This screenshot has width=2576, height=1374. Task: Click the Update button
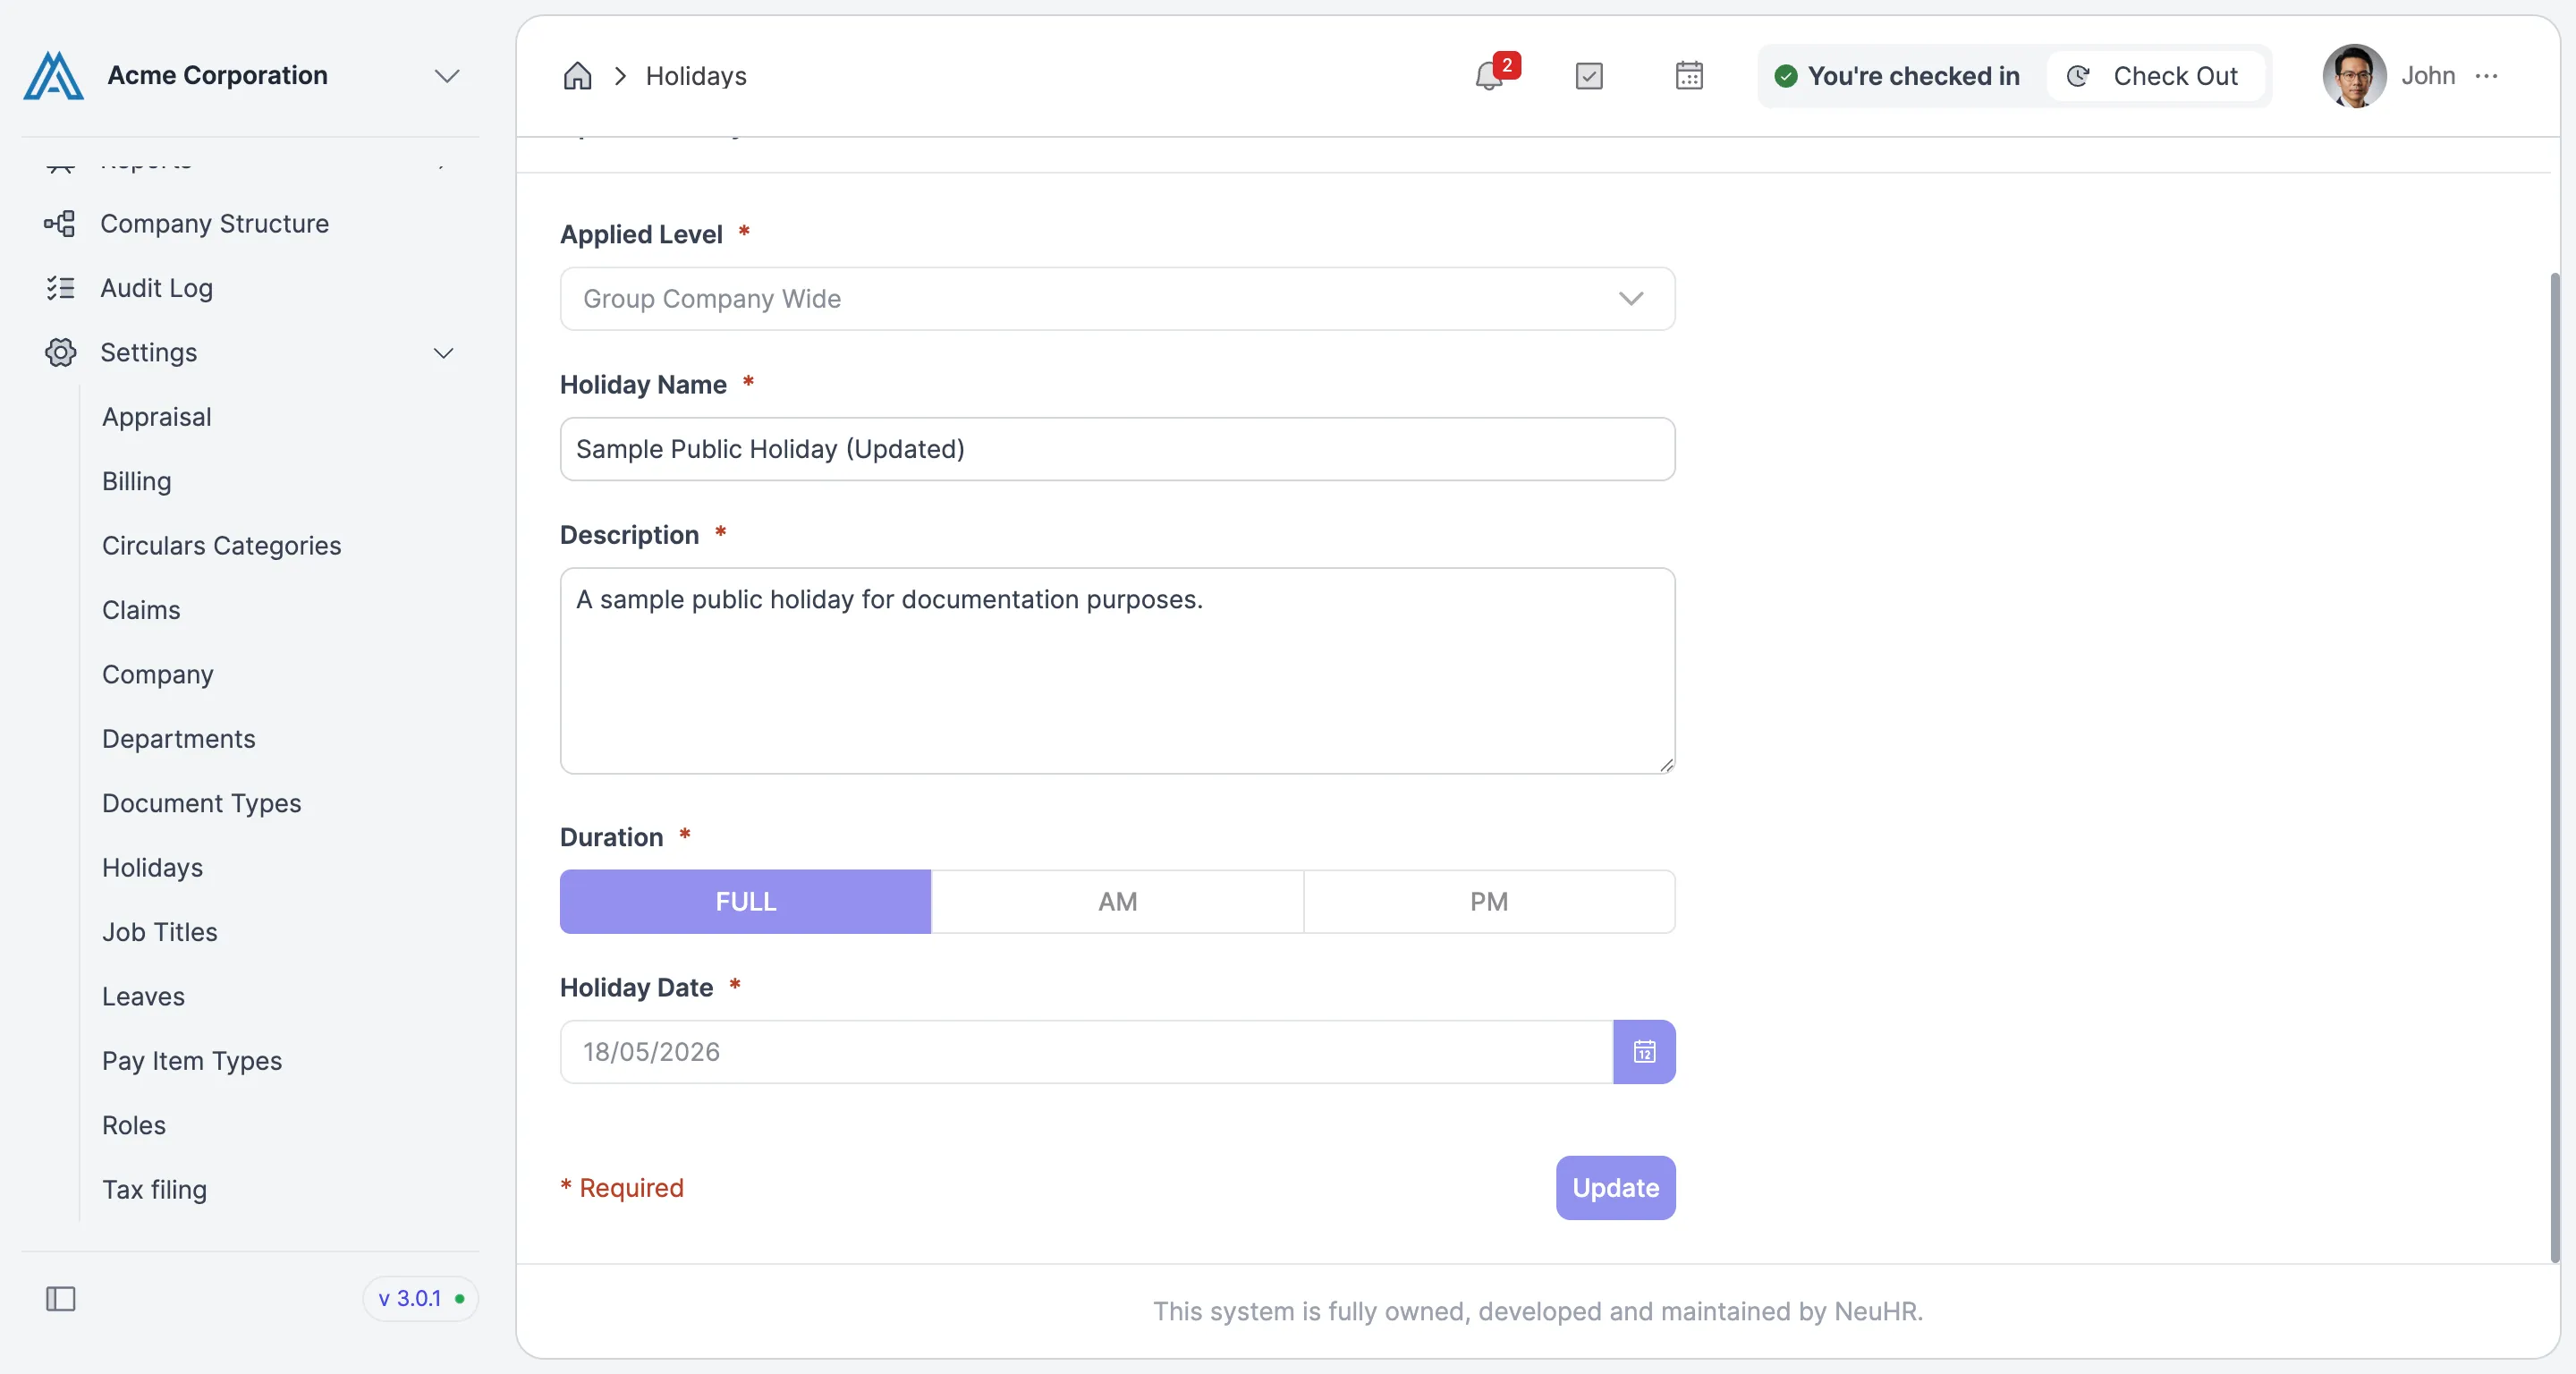coord(1615,1188)
